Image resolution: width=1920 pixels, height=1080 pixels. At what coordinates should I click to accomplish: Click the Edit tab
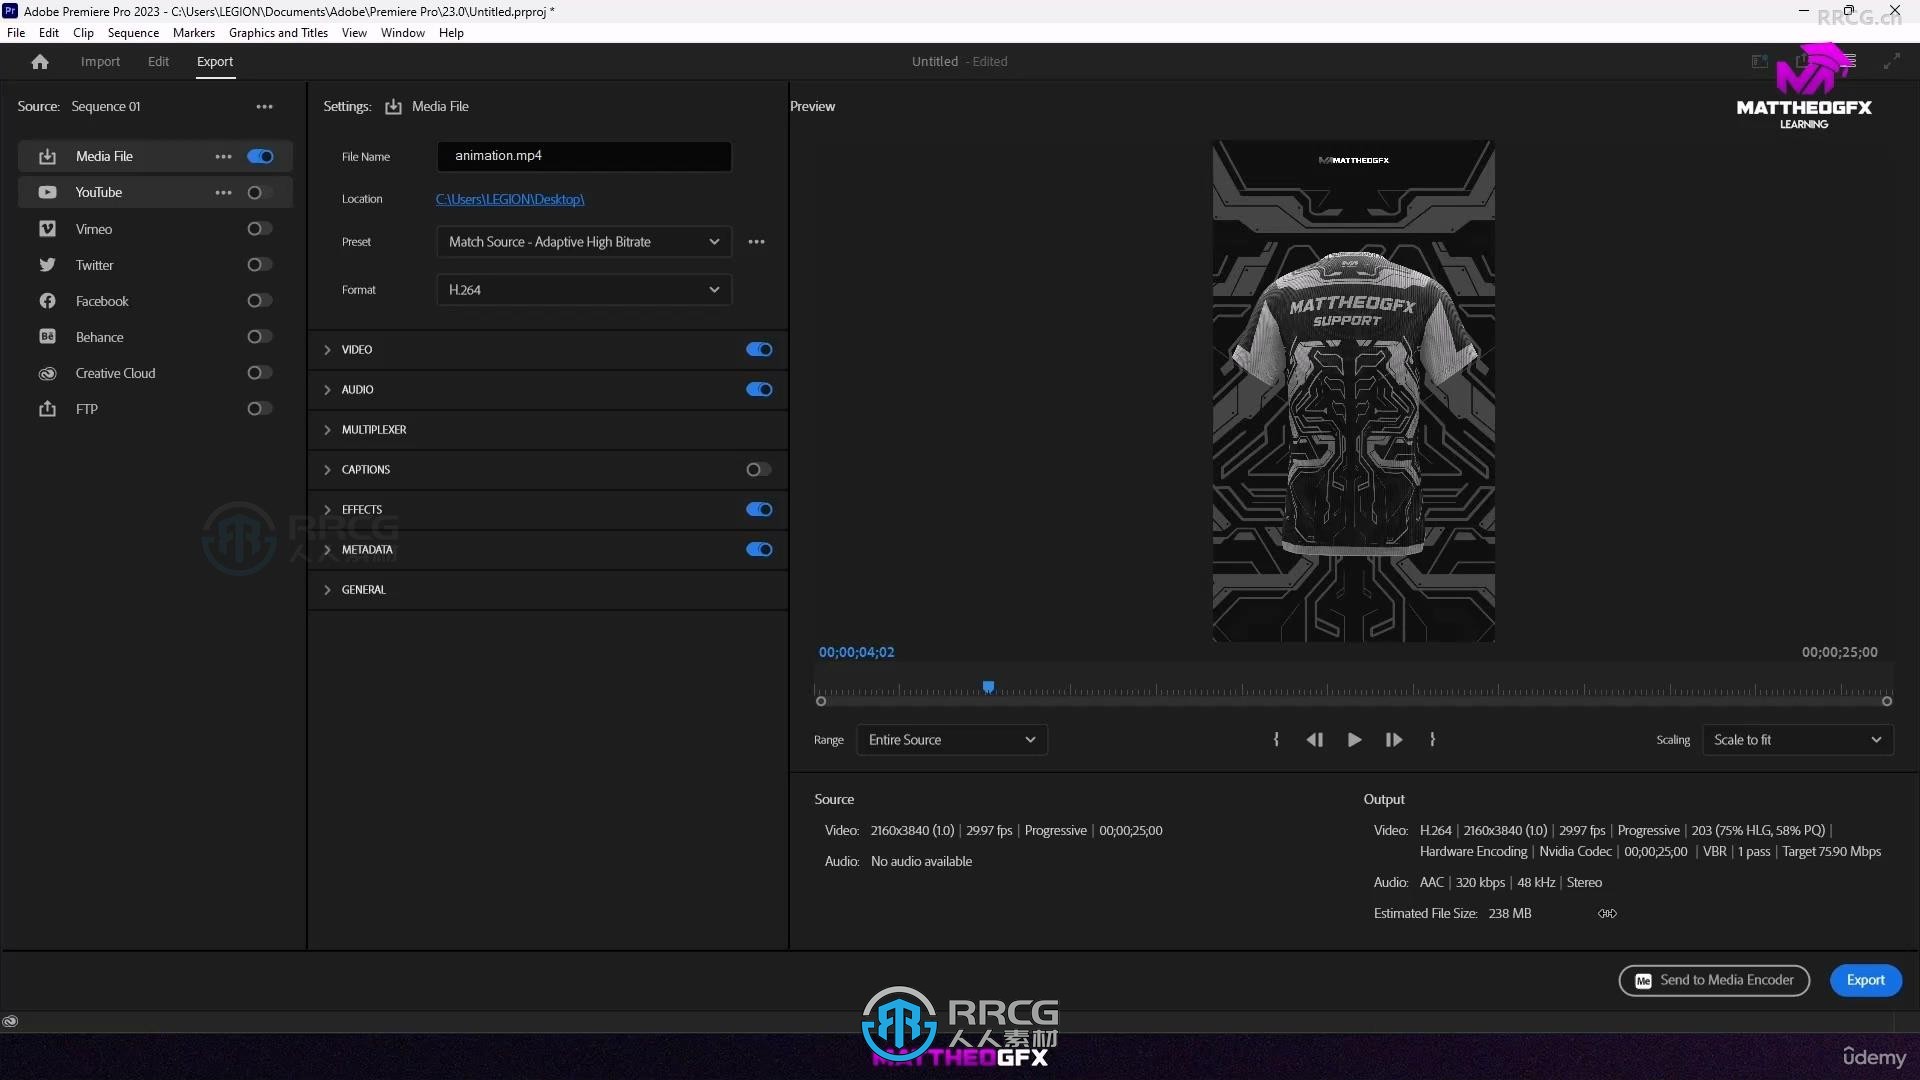point(156,61)
